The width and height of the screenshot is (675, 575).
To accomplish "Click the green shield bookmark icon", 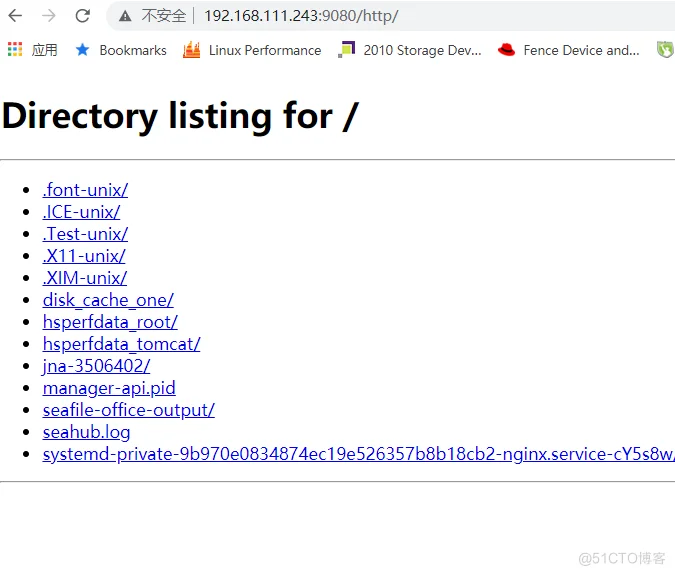I will pyautogui.click(x=666, y=49).
